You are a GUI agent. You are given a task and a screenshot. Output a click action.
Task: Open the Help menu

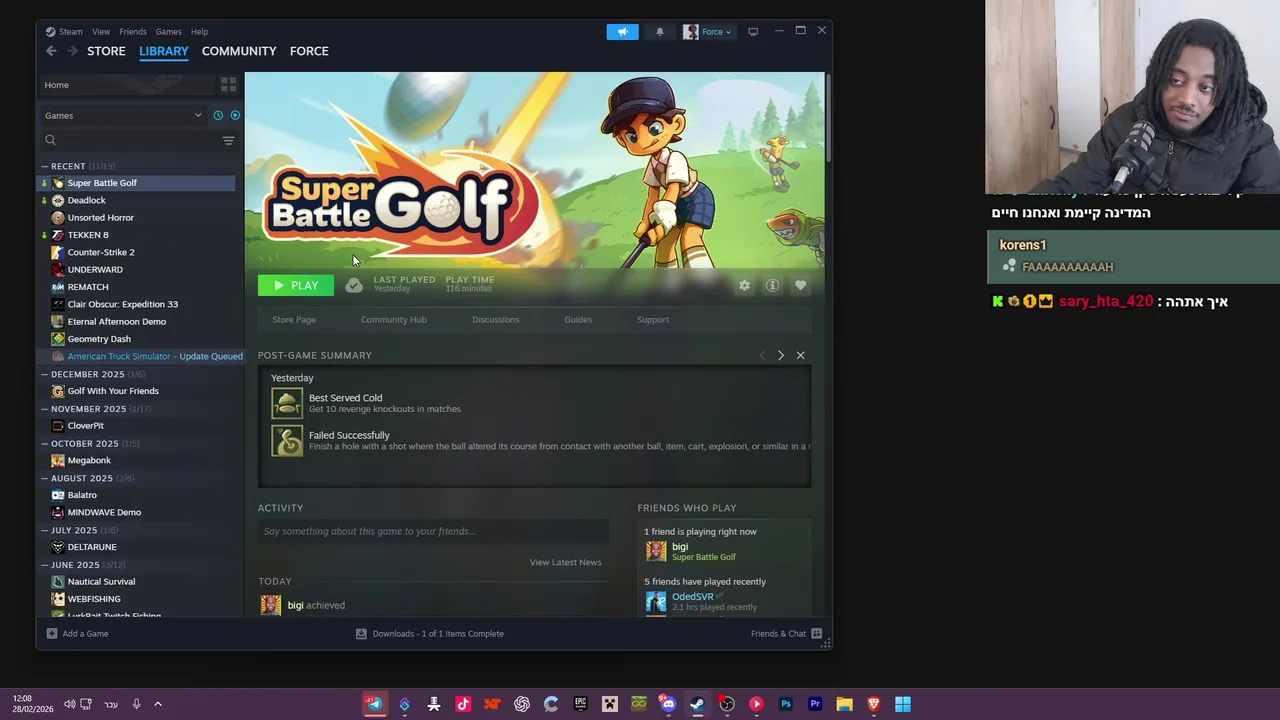199,31
